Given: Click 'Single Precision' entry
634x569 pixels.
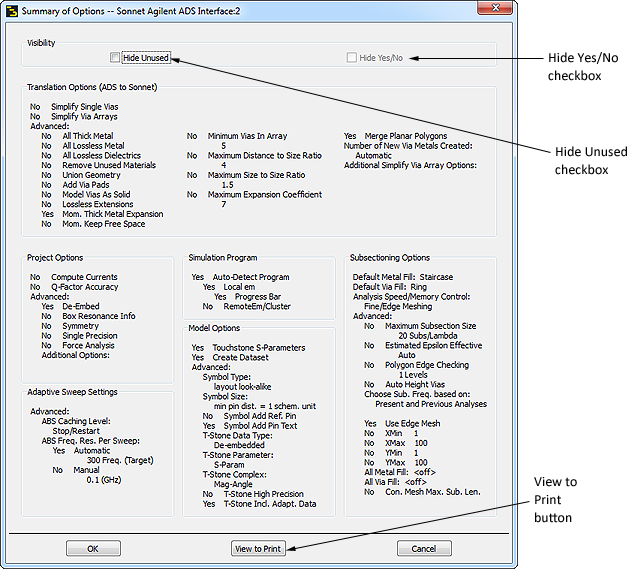Looking at the screenshot, I should 90,336.
